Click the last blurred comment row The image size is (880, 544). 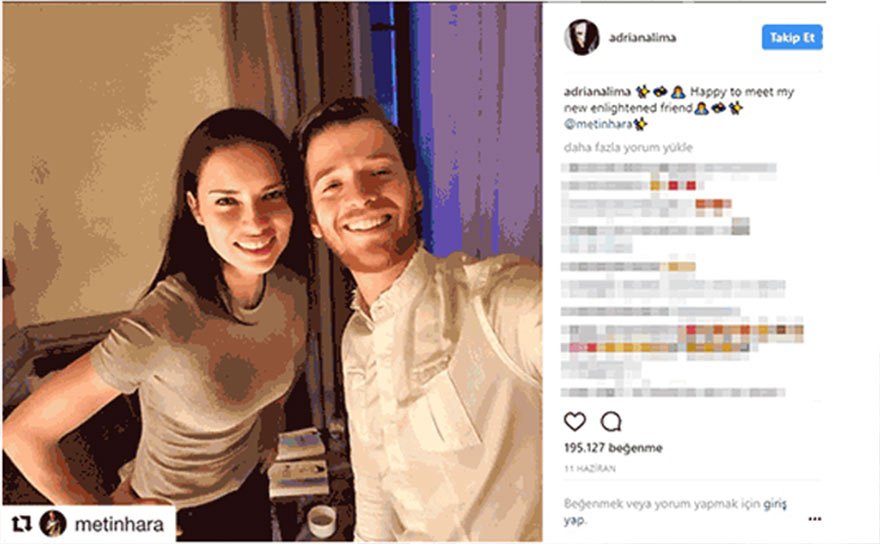click(673, 392)
